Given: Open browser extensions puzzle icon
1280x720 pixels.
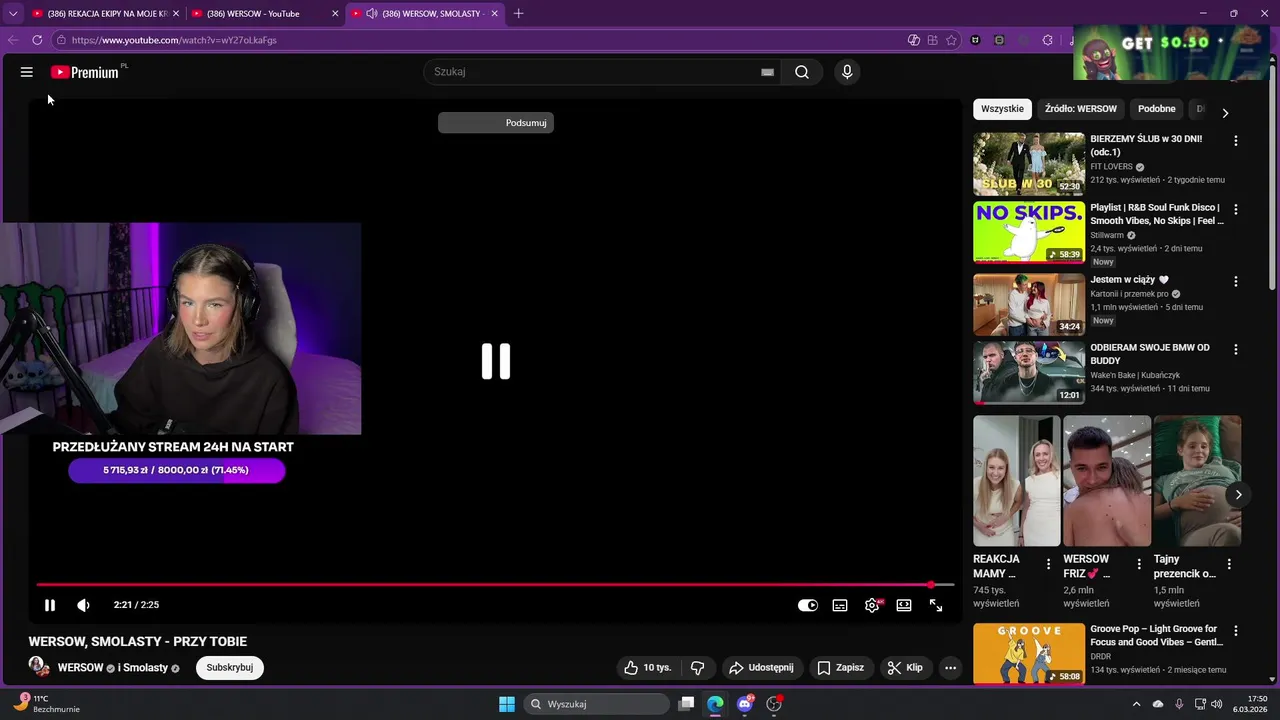Looking at the screenshot, I should 1047,40.
